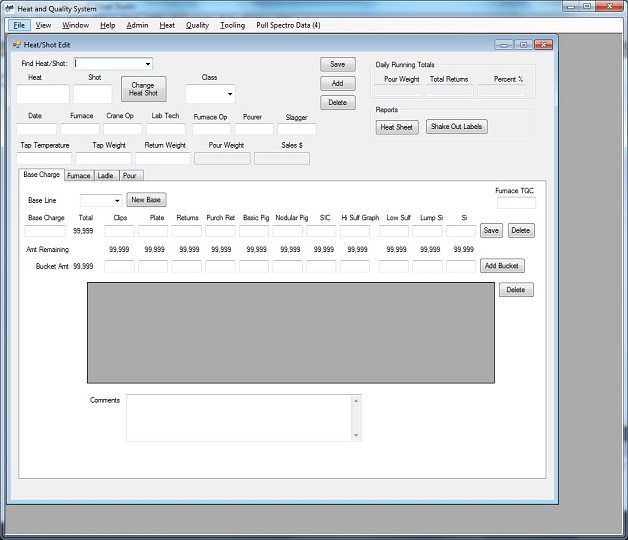Switch to the Pour tab

click(x=130, y=175)
